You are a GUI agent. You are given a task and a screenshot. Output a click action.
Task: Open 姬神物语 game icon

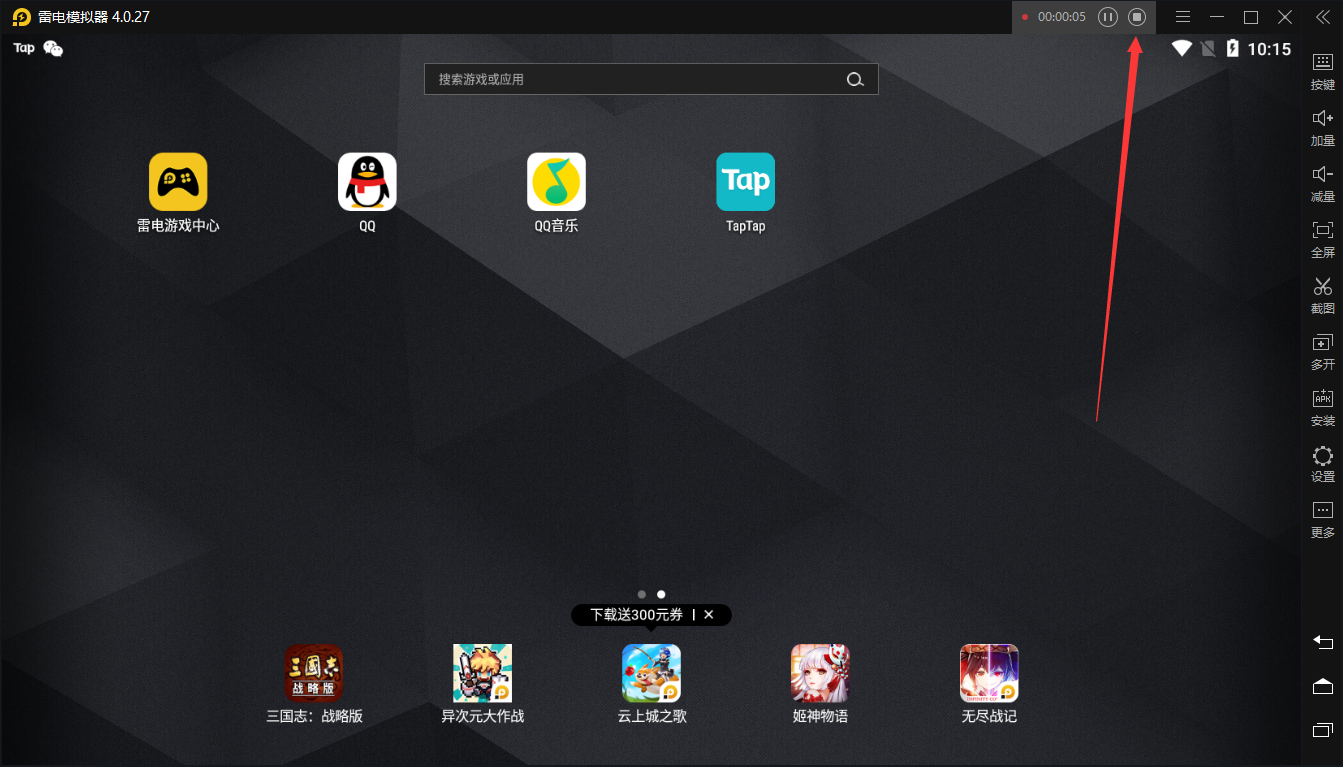(x=820, y=673)
